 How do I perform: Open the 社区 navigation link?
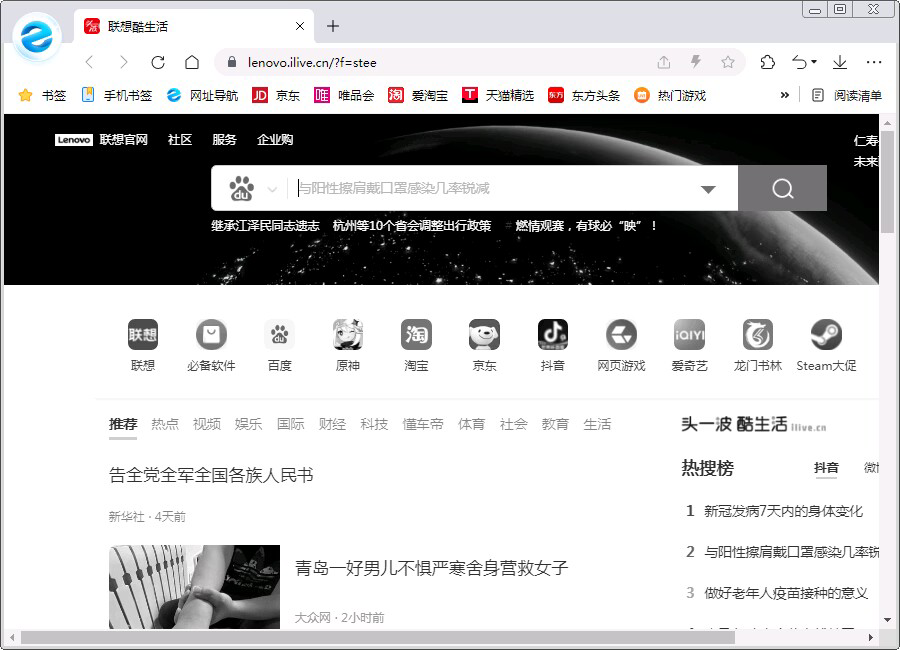point(180,140)
